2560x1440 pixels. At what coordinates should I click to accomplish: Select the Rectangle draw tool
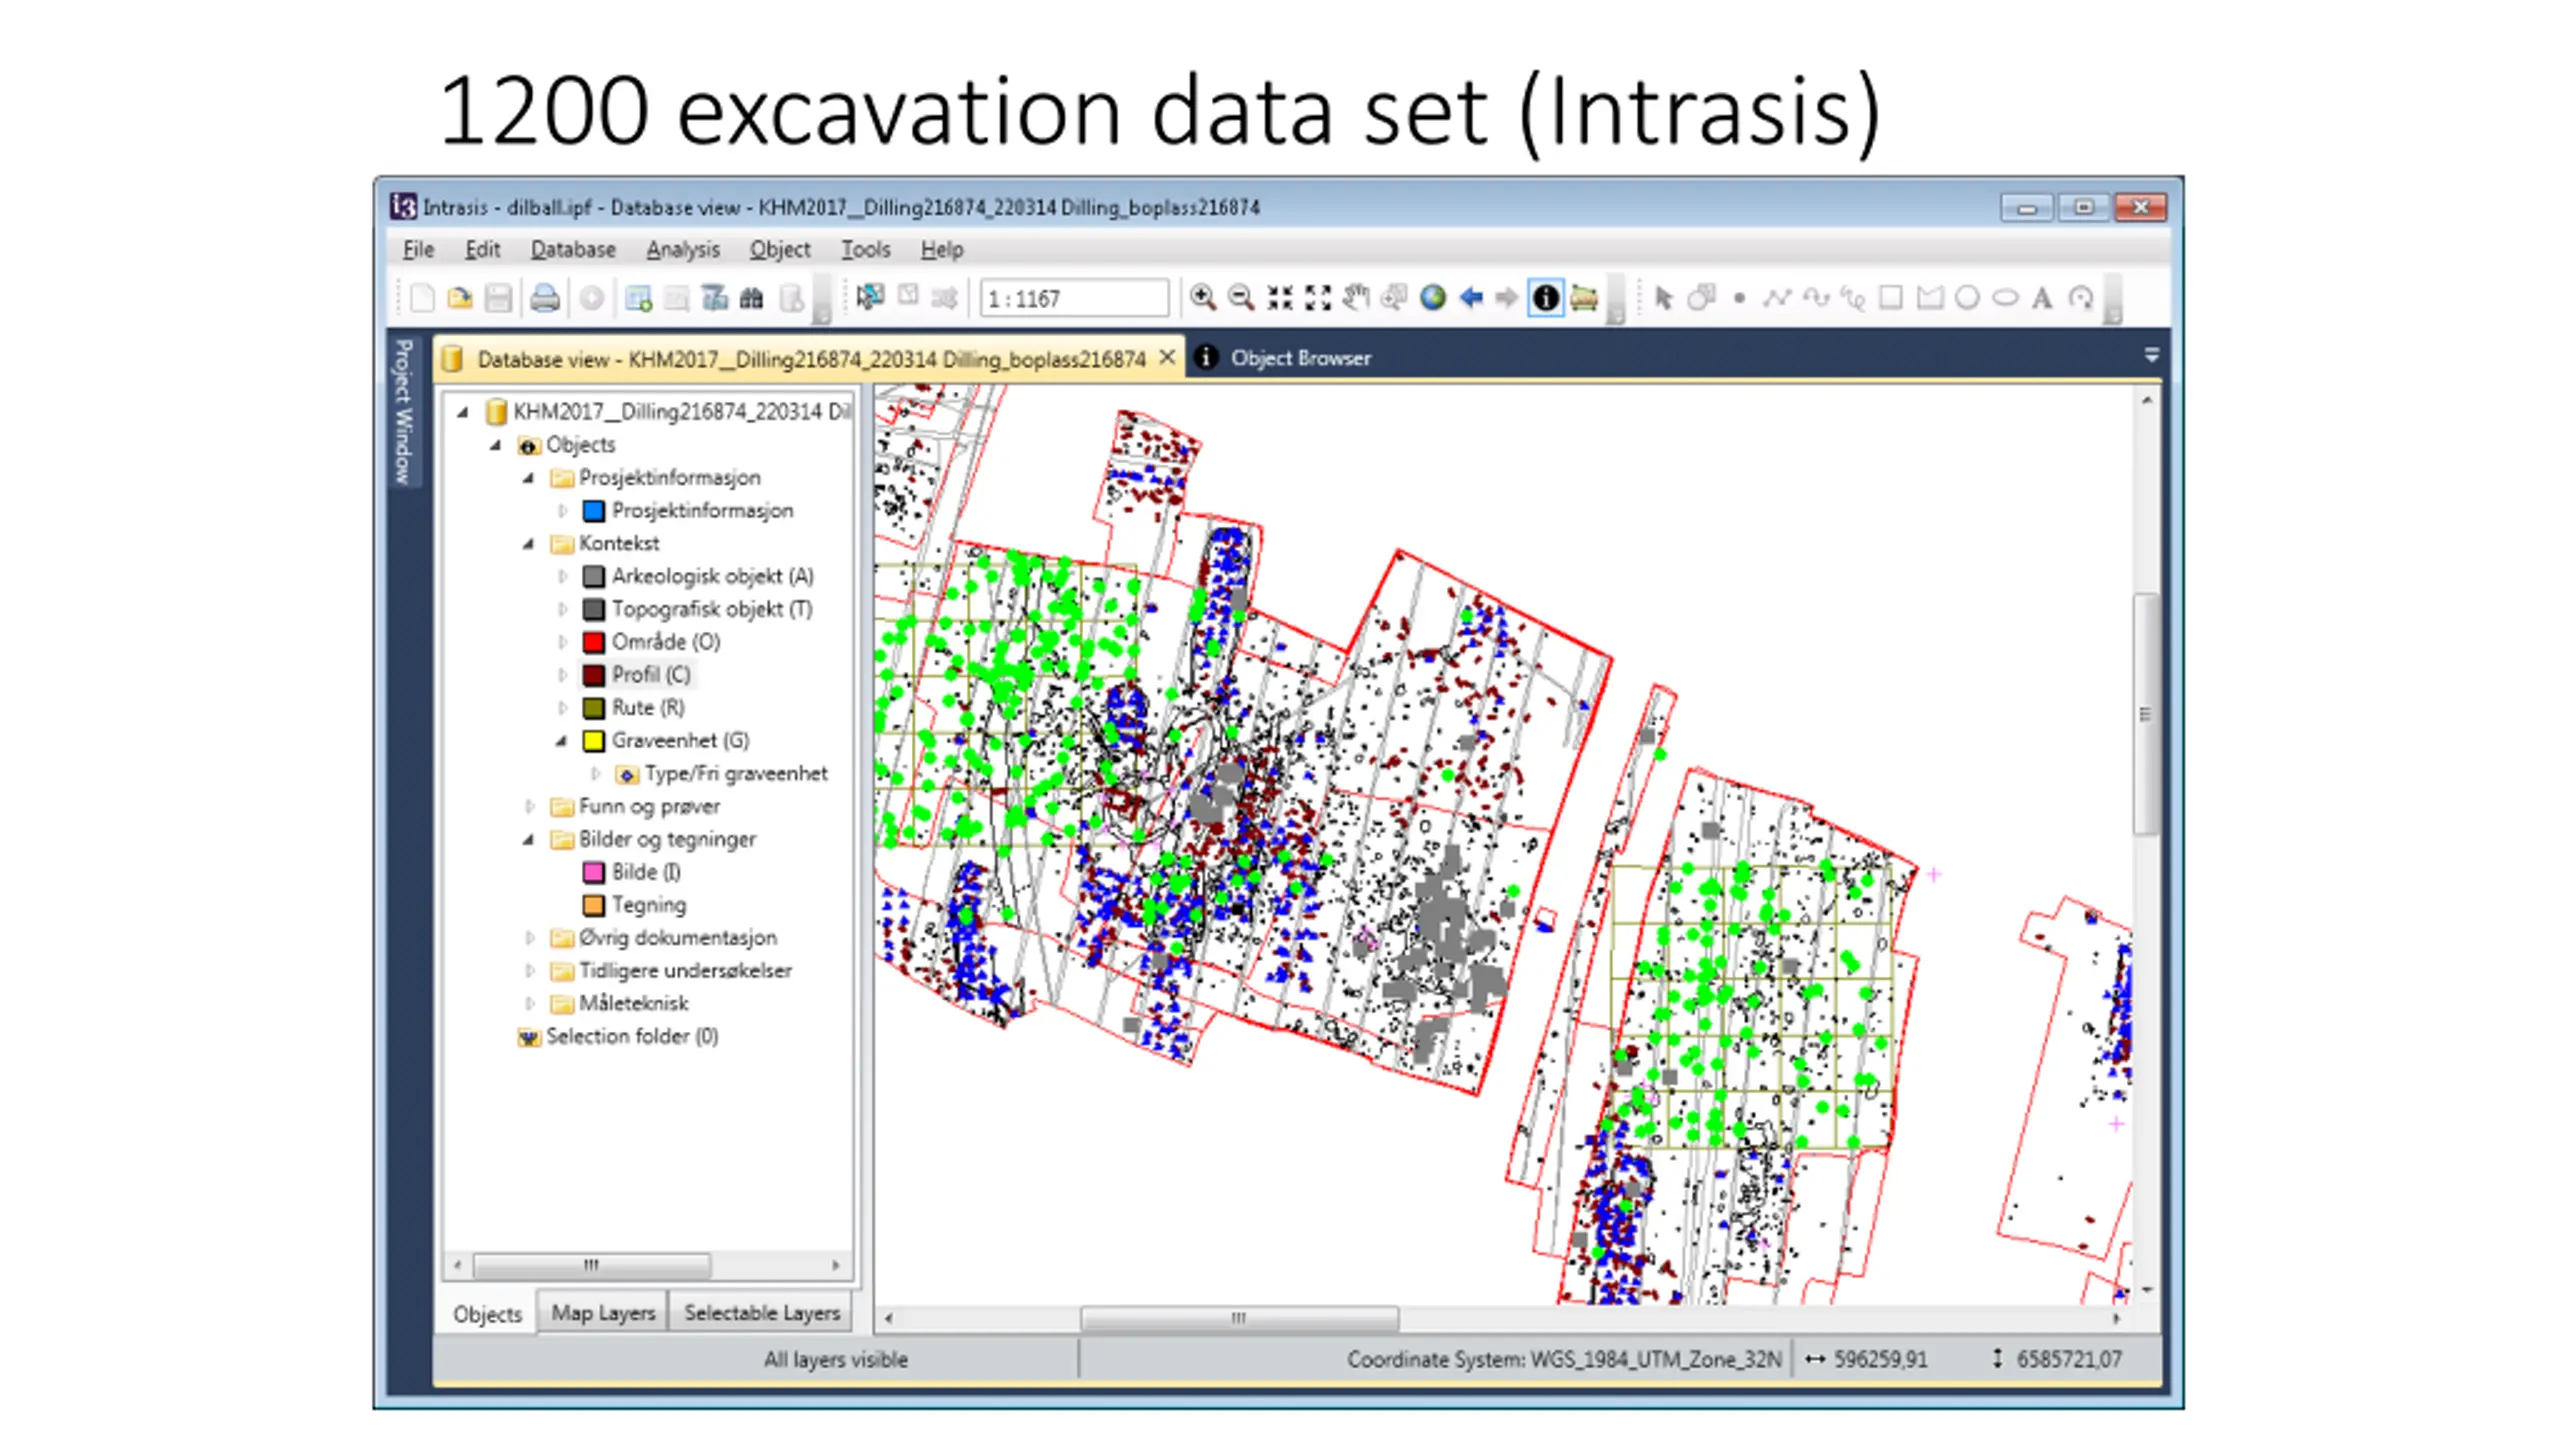click(x=1891, y=298)
